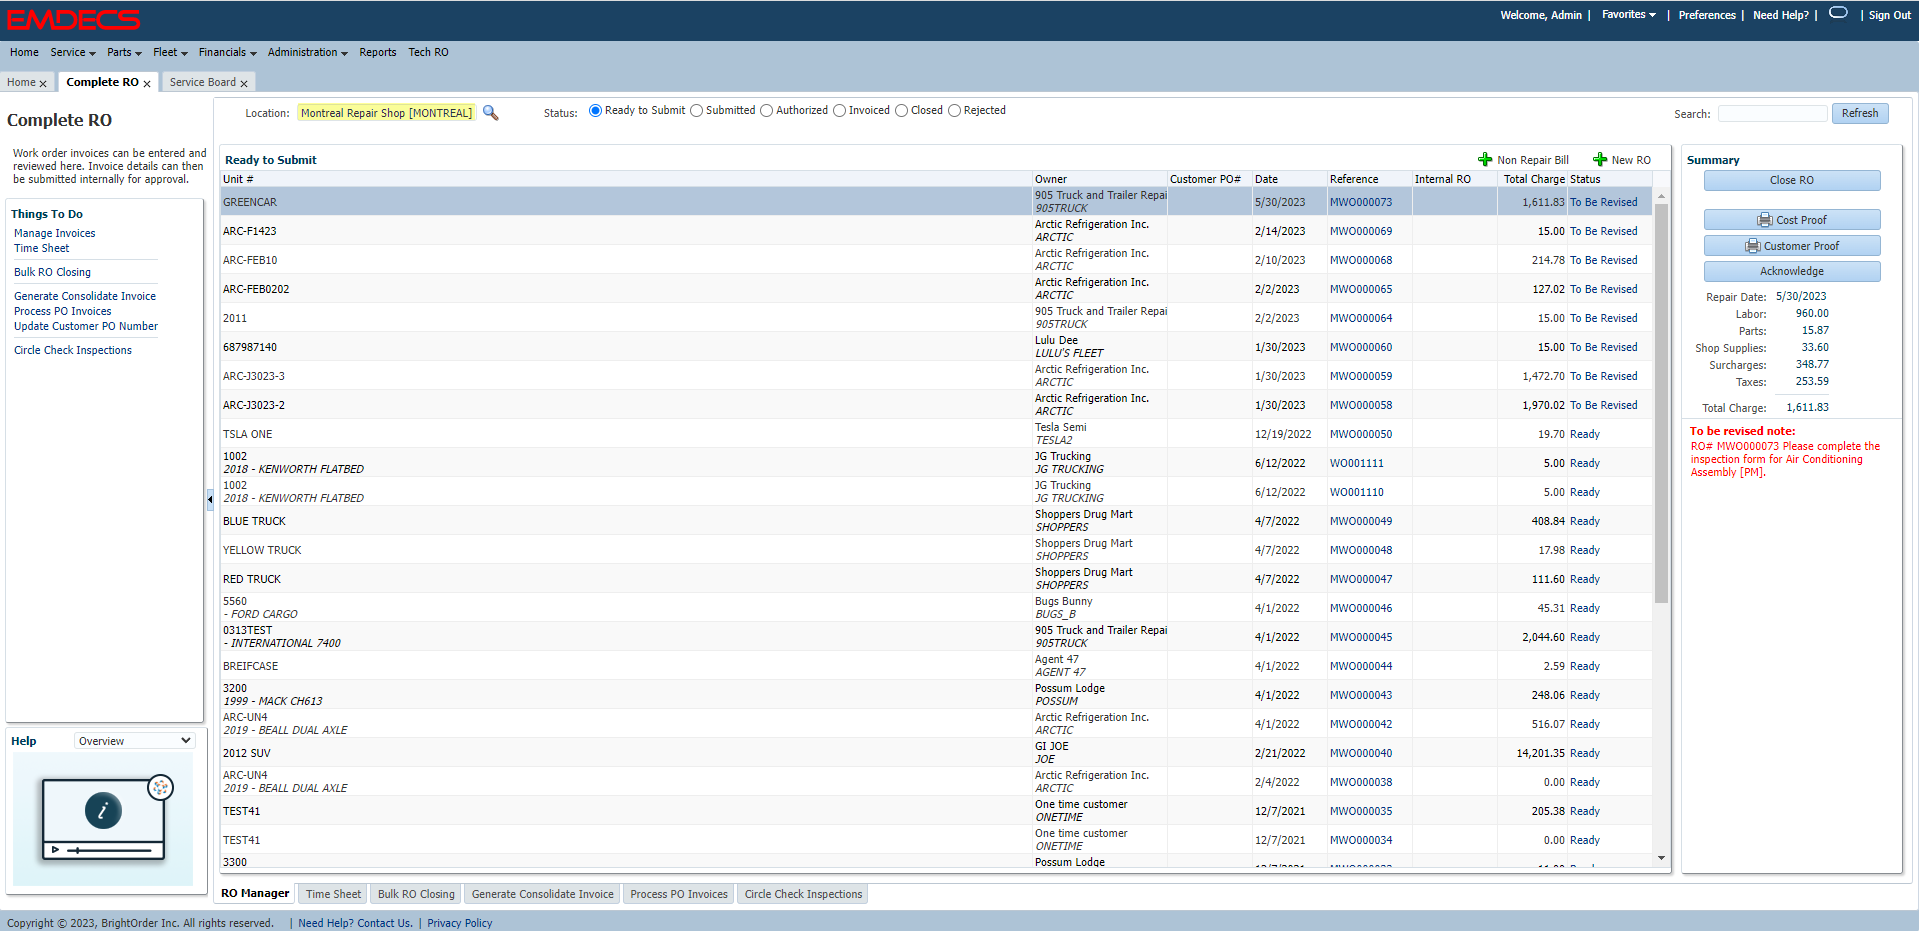Close the Home tab with its X

click(43, 84)
